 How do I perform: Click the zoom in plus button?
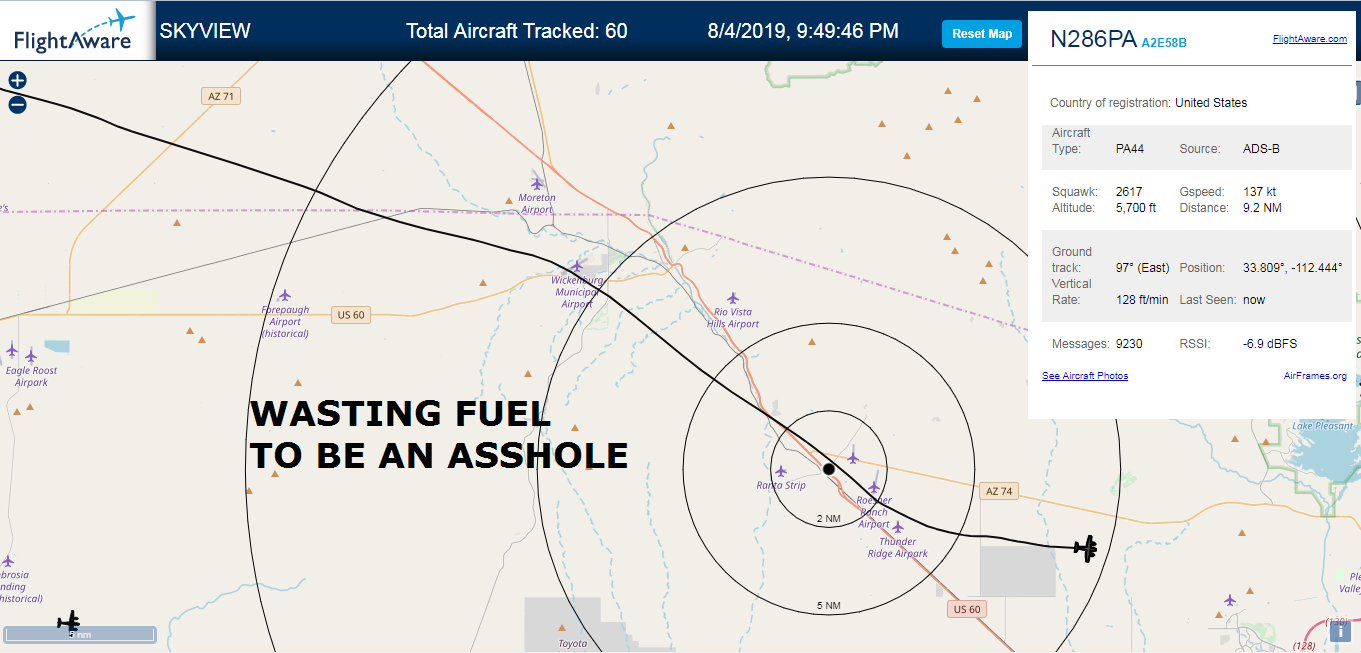click(17, 81)
